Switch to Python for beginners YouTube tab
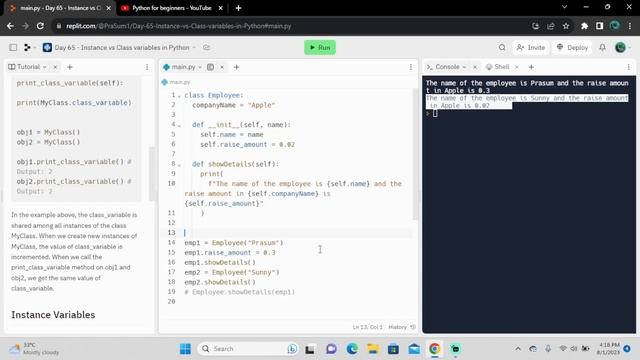 171,8
